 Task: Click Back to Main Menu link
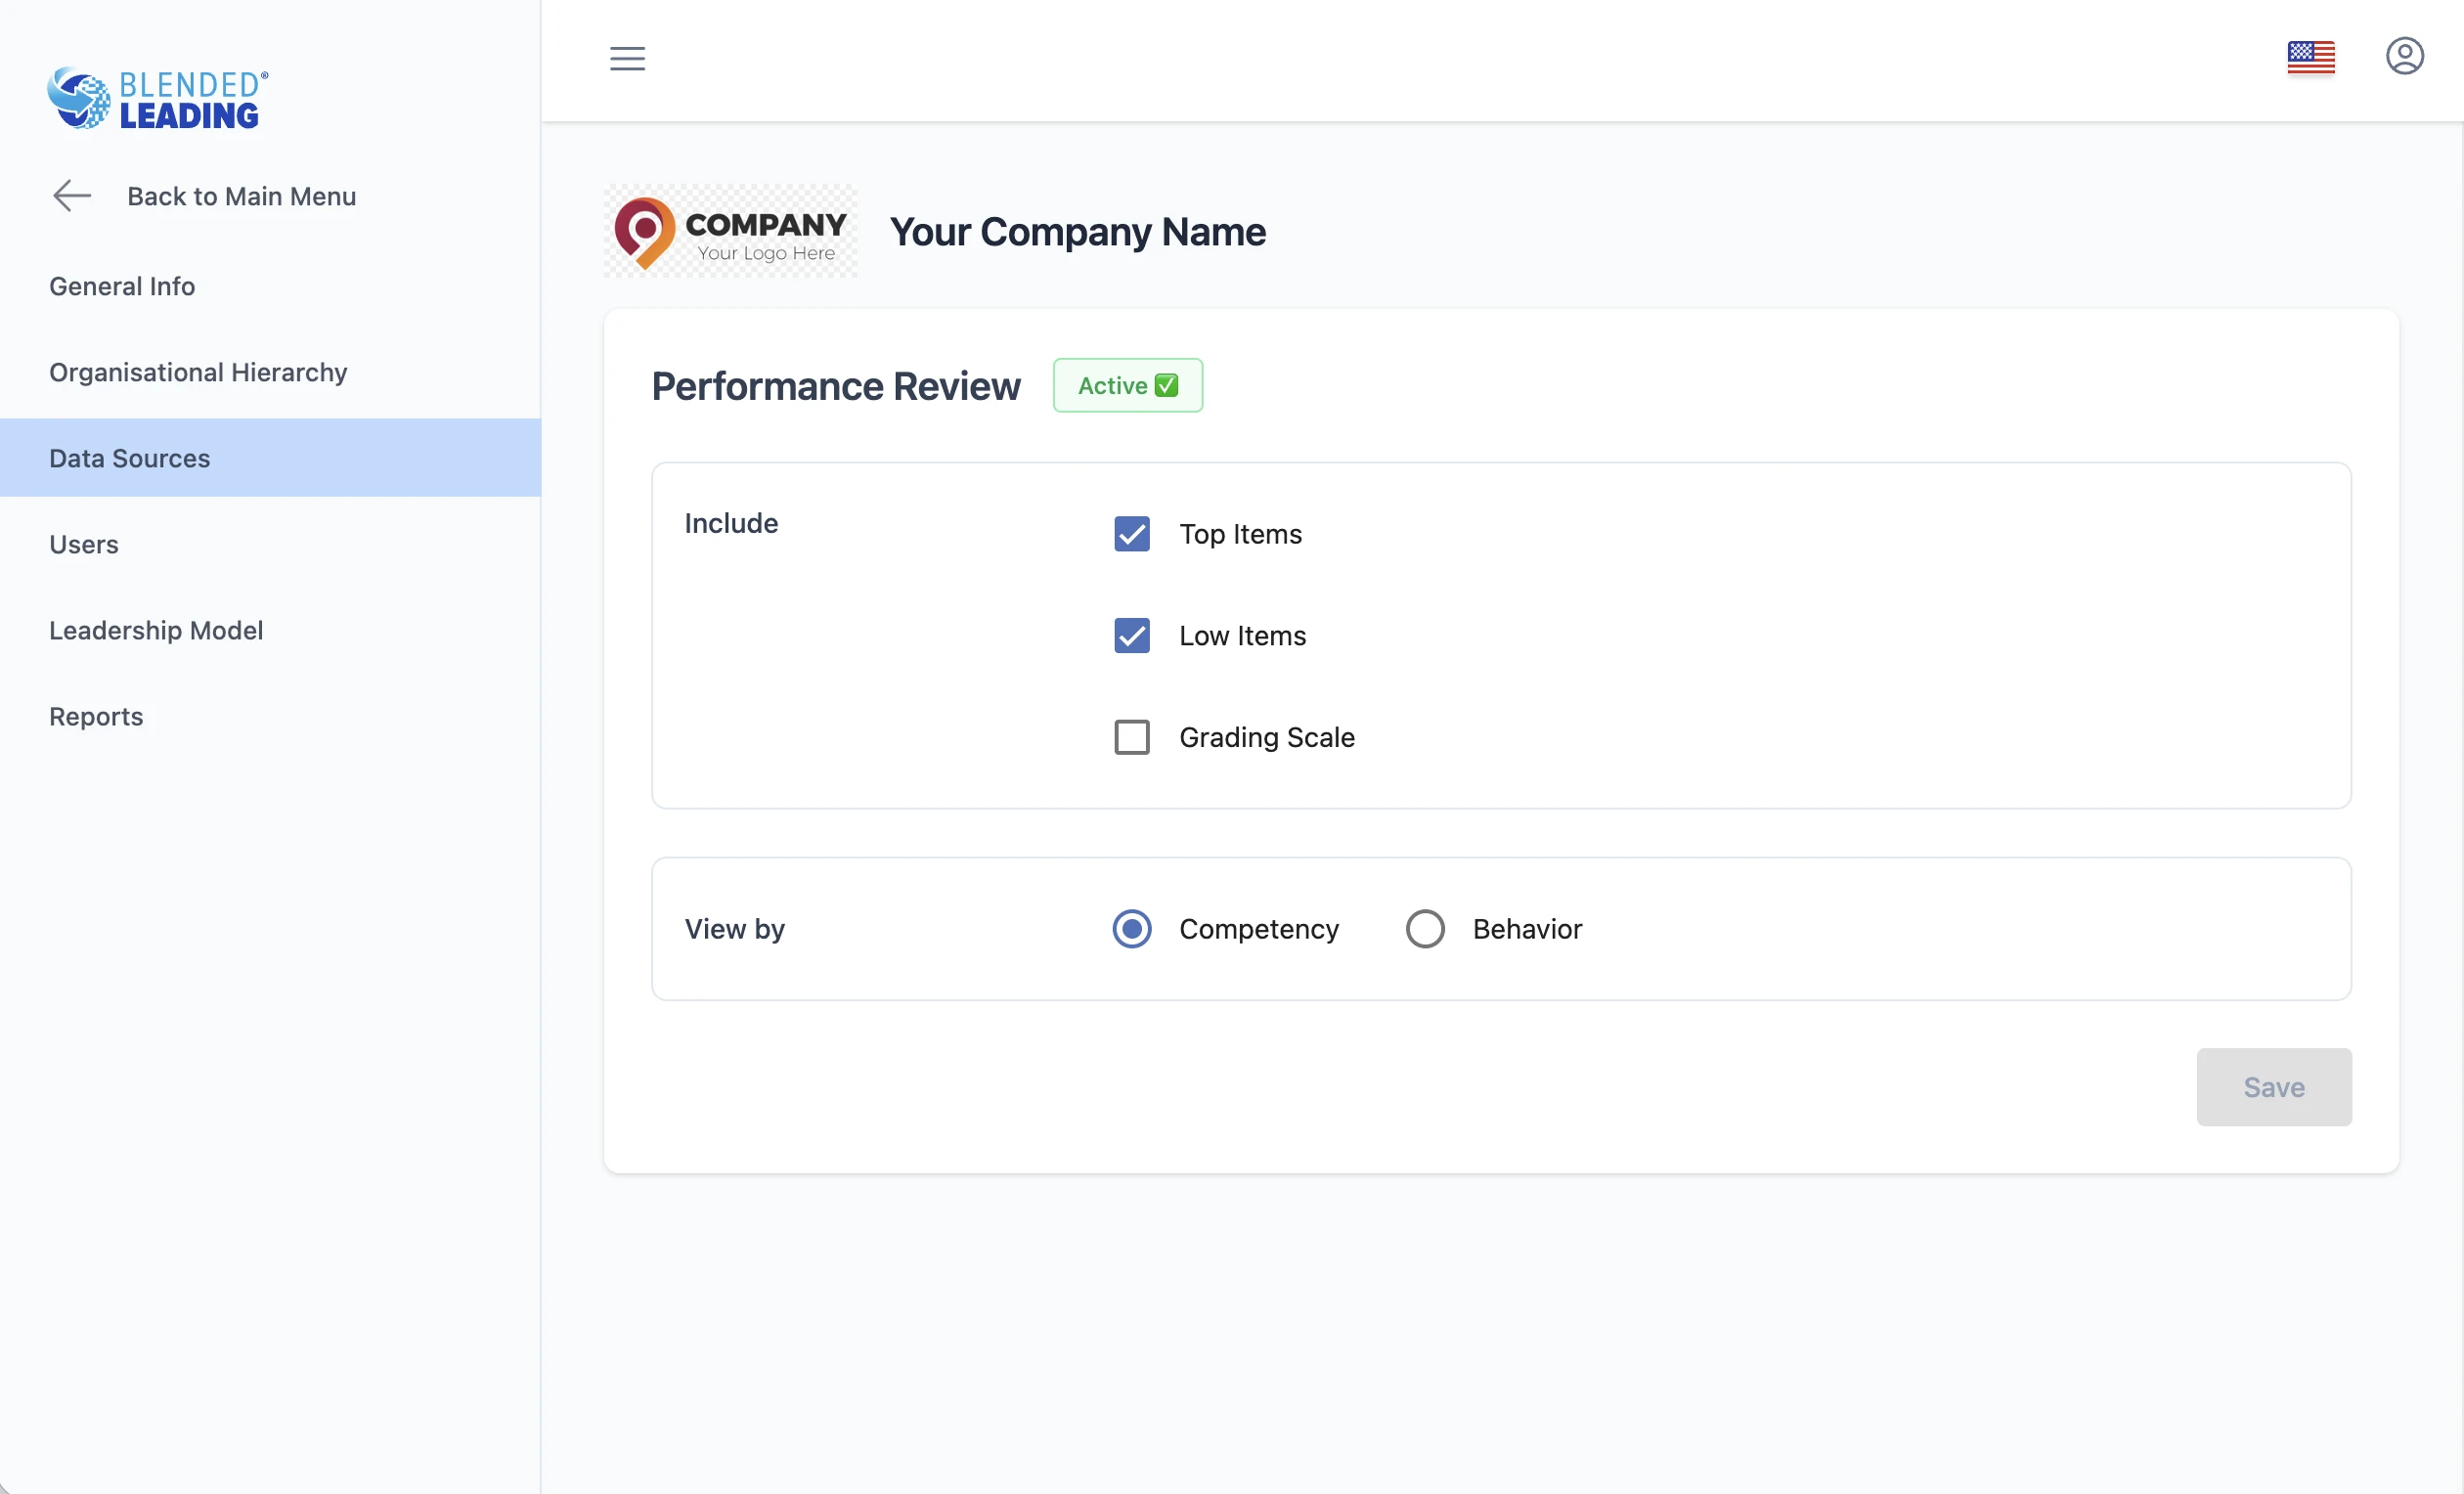point(241,196)
